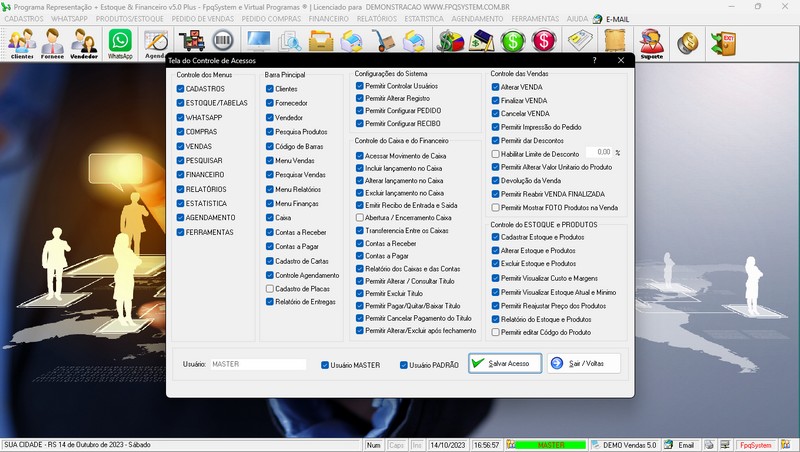
Task: Open the Clientes toolbar icon
Action: tap(22, 43)
